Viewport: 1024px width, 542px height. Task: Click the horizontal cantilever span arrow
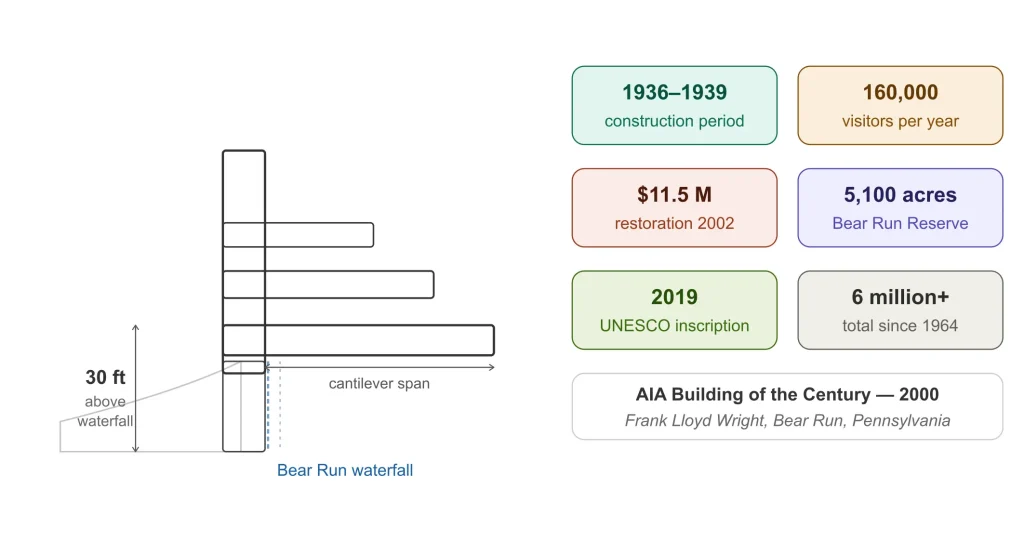coord(379,367)
